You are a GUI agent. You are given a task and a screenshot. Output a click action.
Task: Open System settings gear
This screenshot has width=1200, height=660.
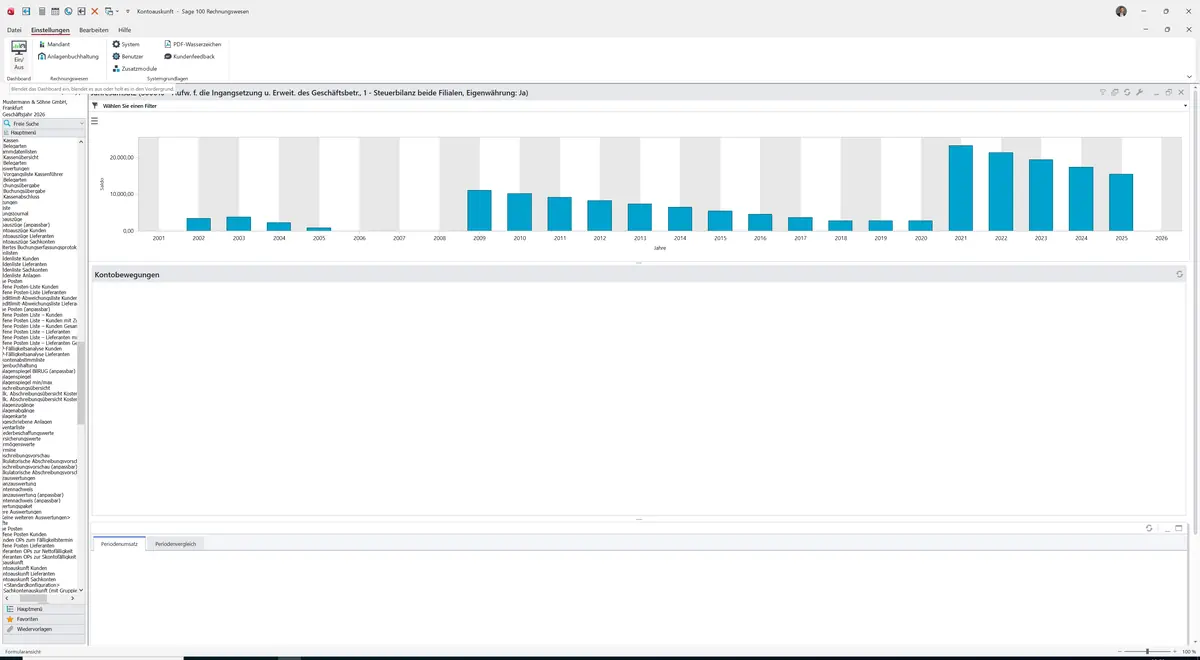[x=126, y=44]
